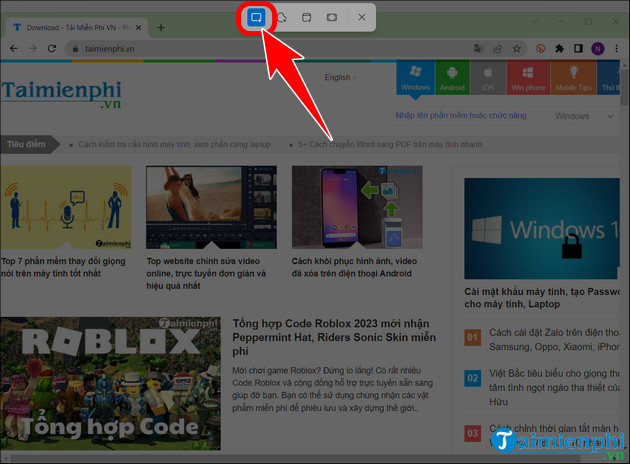Open the Win phone category
This screenshot has width=630, height=464.
click(x=528, y=78)
